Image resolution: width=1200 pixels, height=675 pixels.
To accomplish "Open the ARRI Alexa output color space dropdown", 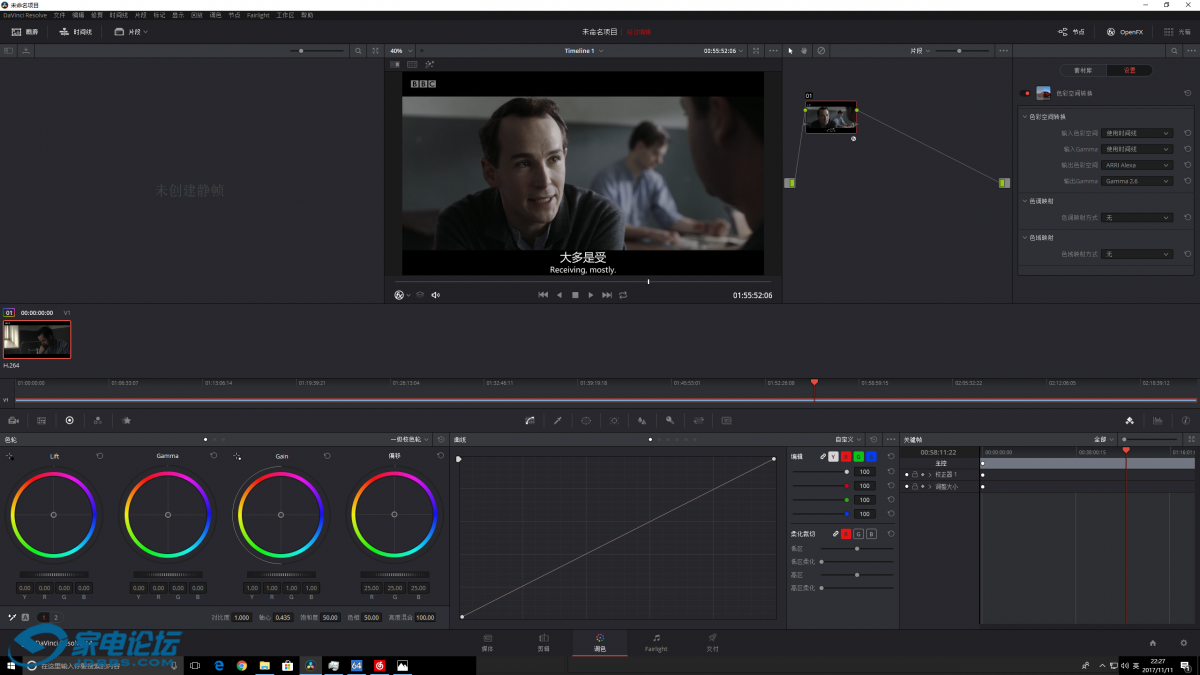I will tap(1137, 165).
